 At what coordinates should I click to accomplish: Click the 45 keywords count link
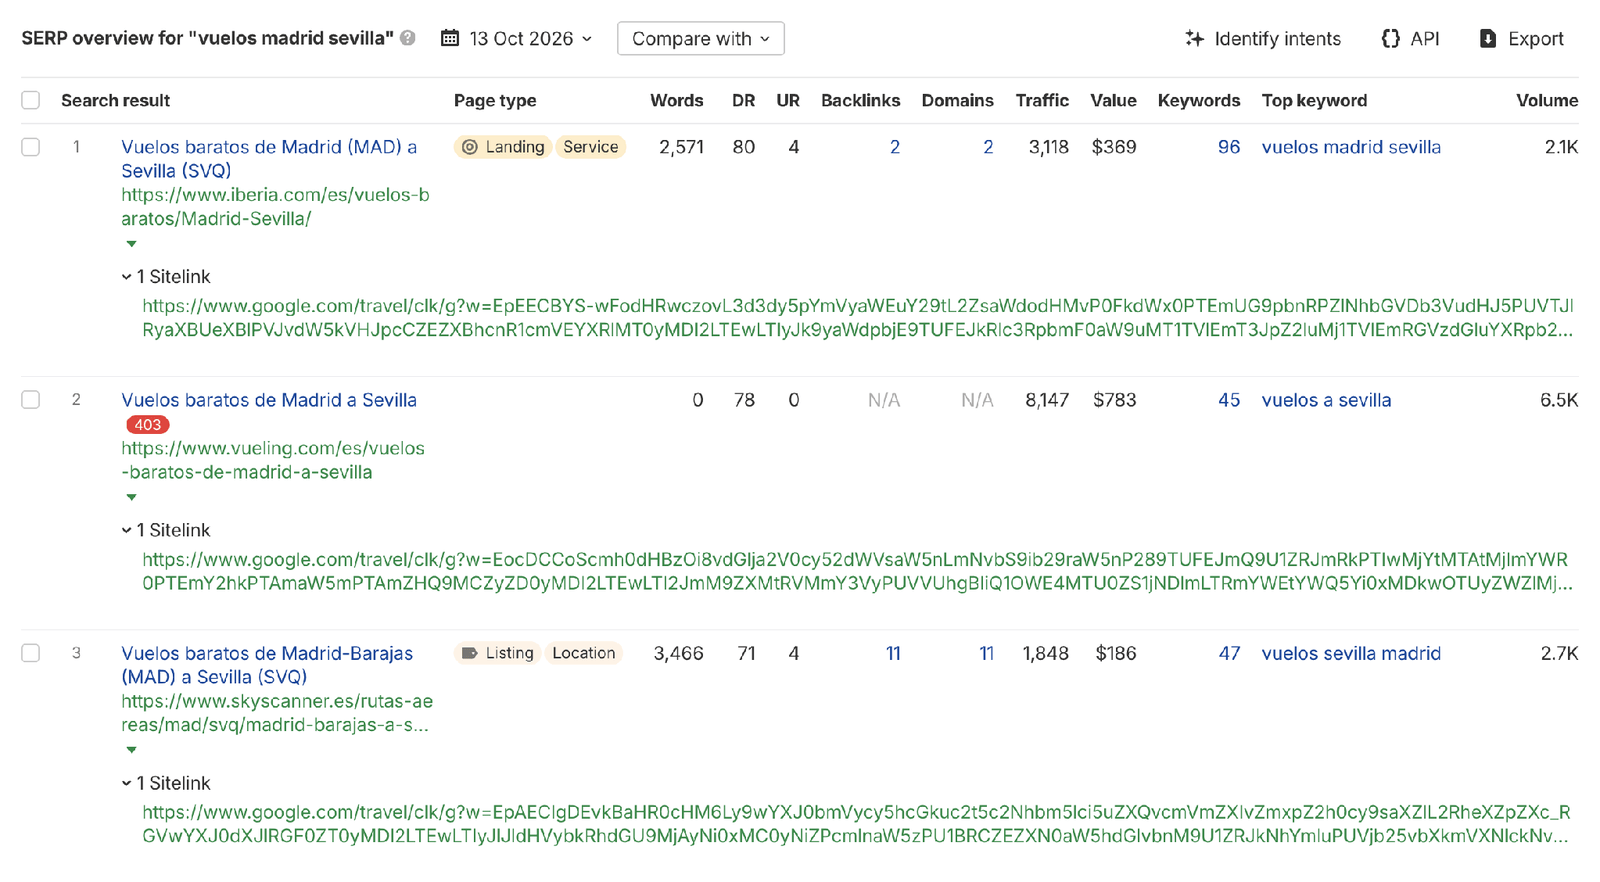point(1229,400)
